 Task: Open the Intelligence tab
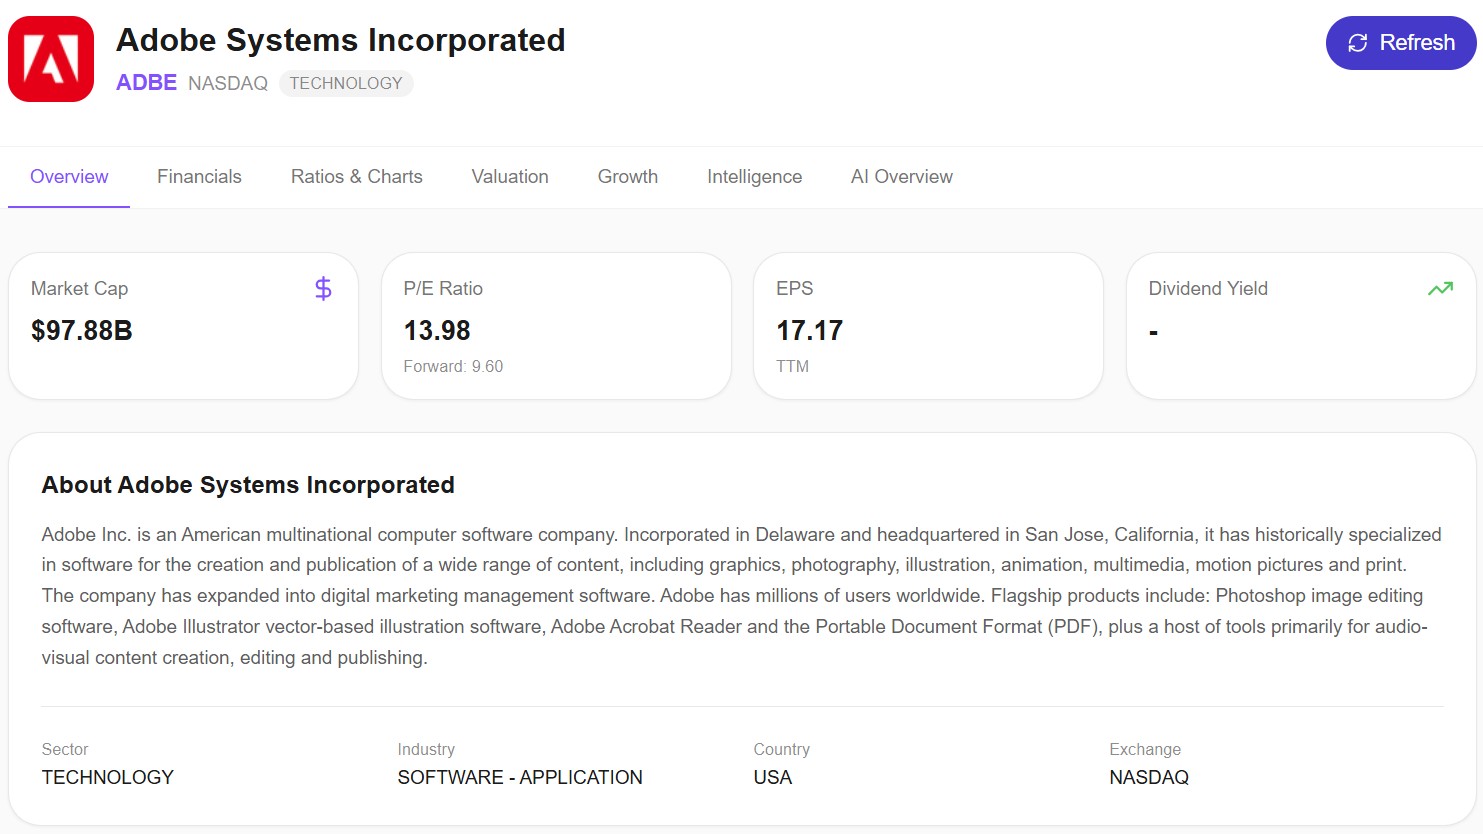(754, 177)
